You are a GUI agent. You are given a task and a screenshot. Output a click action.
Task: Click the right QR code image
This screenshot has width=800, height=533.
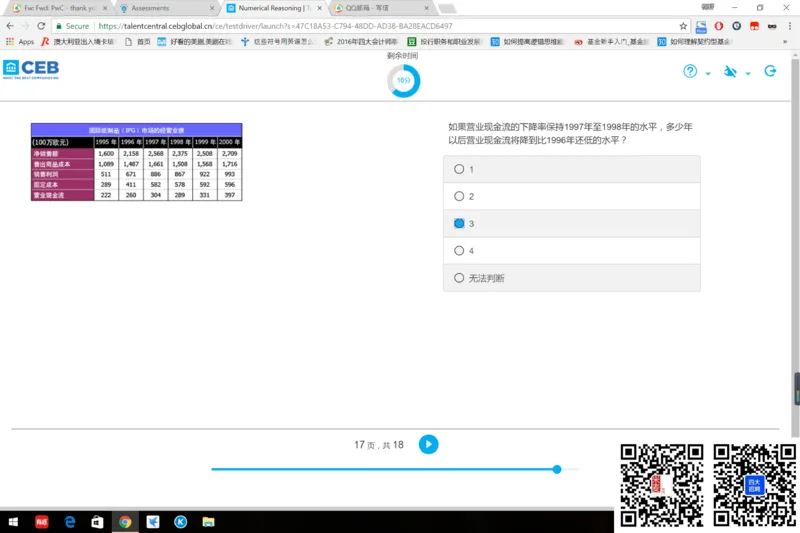click(755, 485)
